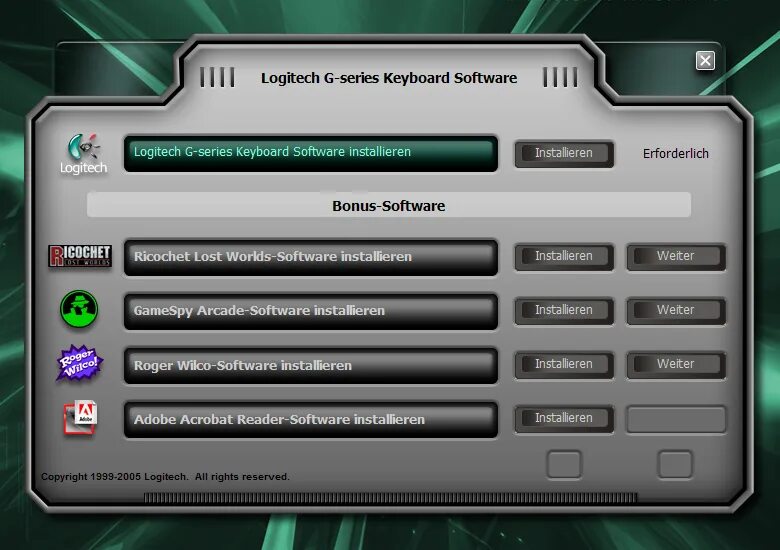The image size is (780, 550).
Task: Click Weiter for GameSpy Arcade
Action: [x=676, y=311]
